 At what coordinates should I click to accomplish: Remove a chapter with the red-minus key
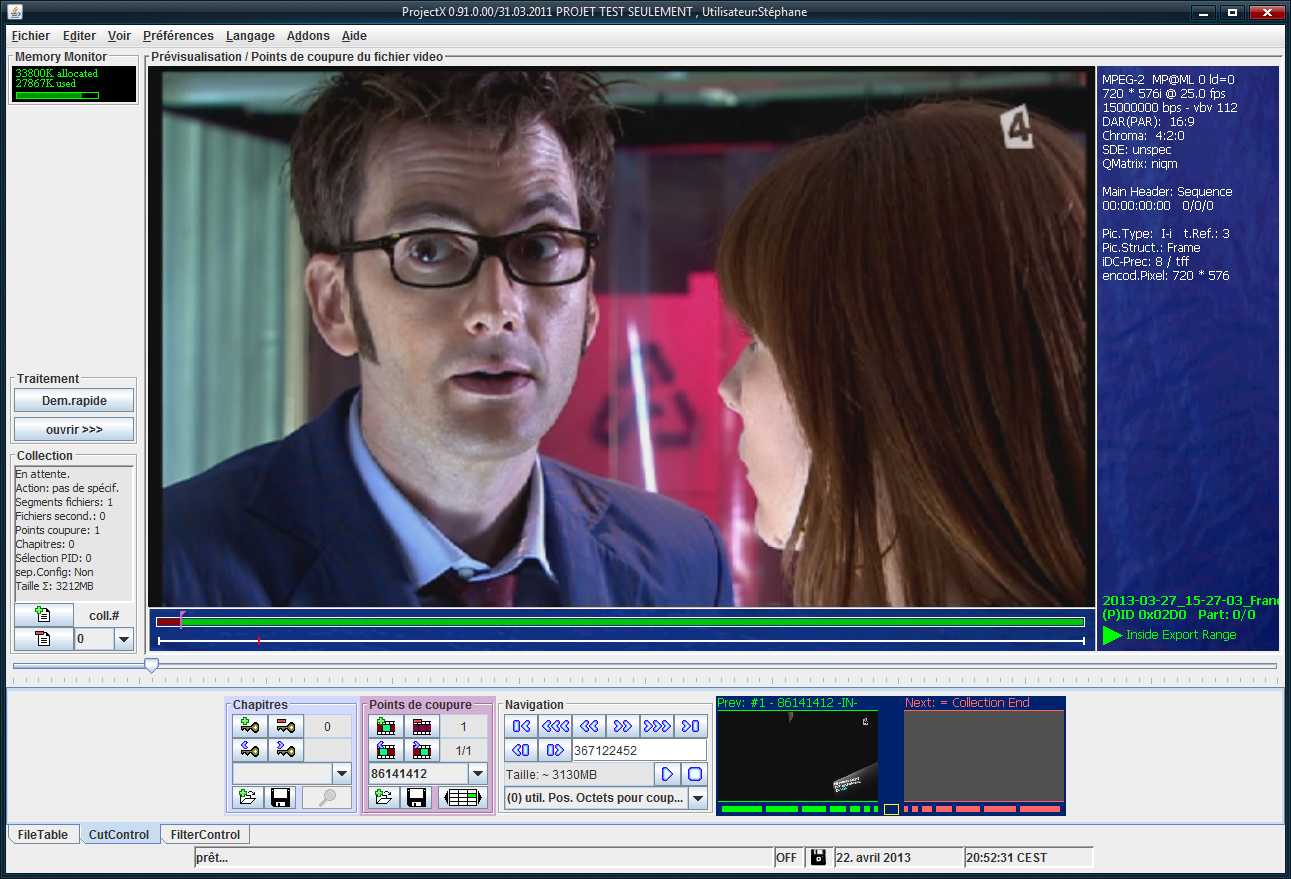pos(286,726)
